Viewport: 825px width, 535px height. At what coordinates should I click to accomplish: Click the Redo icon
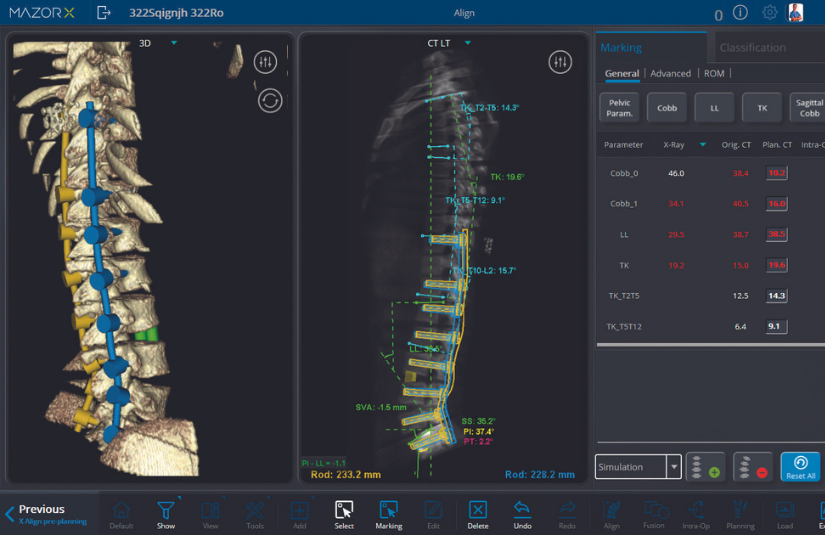567,514
